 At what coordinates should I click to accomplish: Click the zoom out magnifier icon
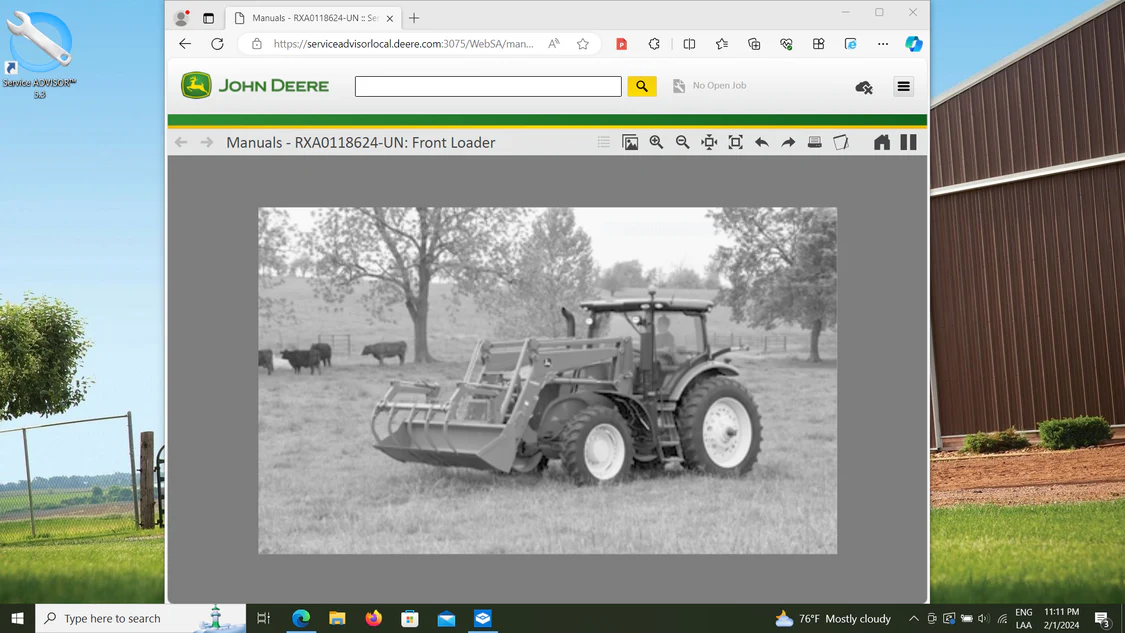[682, 142]
